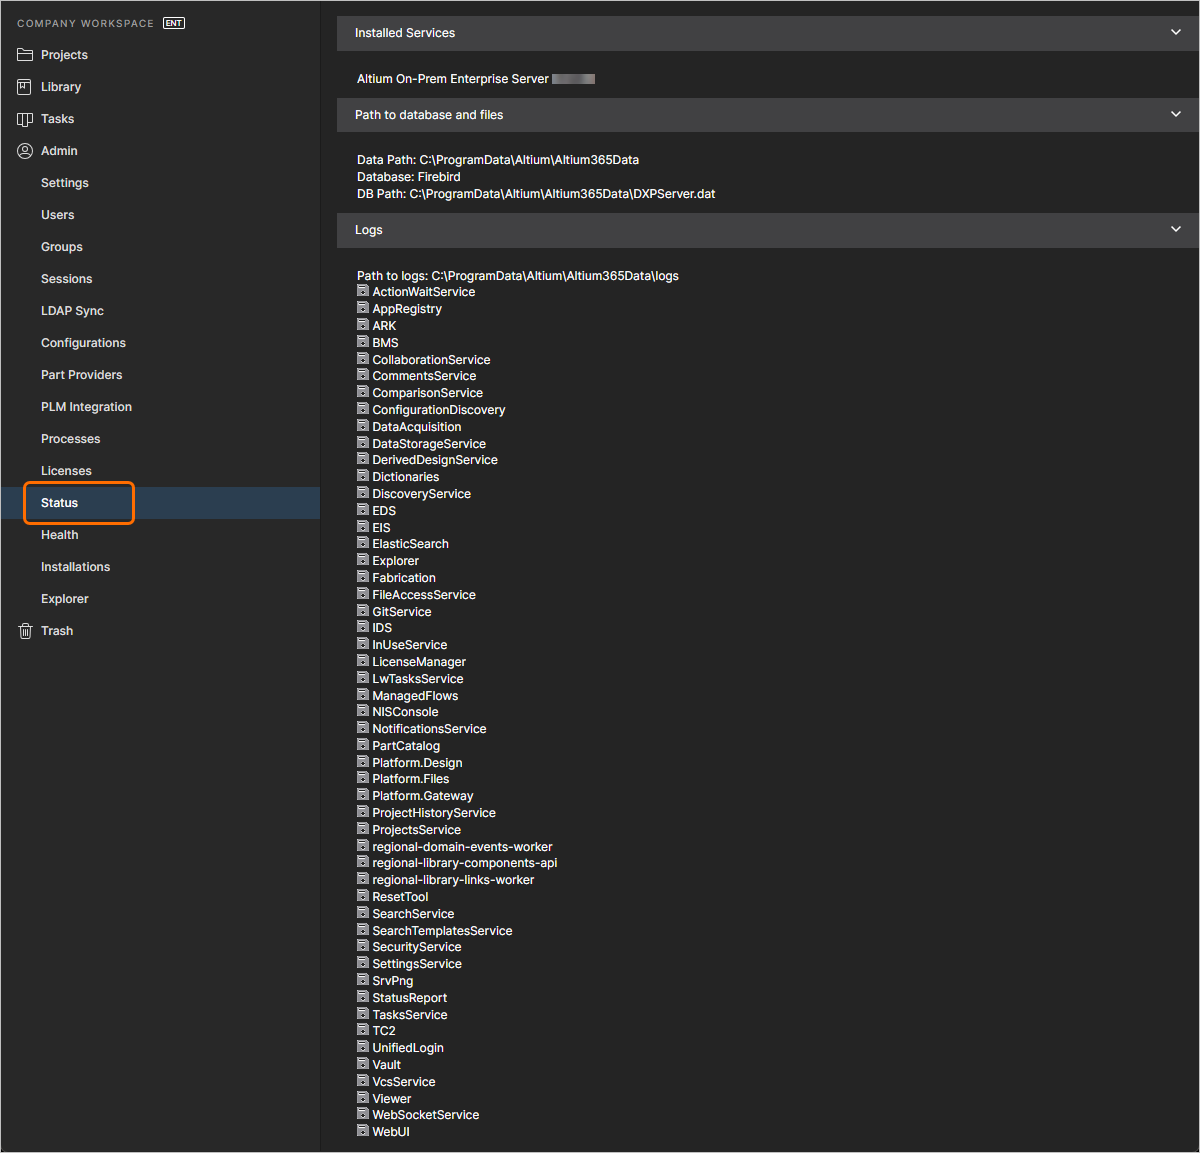Click the log icon beside GitService

click(362, 611)
